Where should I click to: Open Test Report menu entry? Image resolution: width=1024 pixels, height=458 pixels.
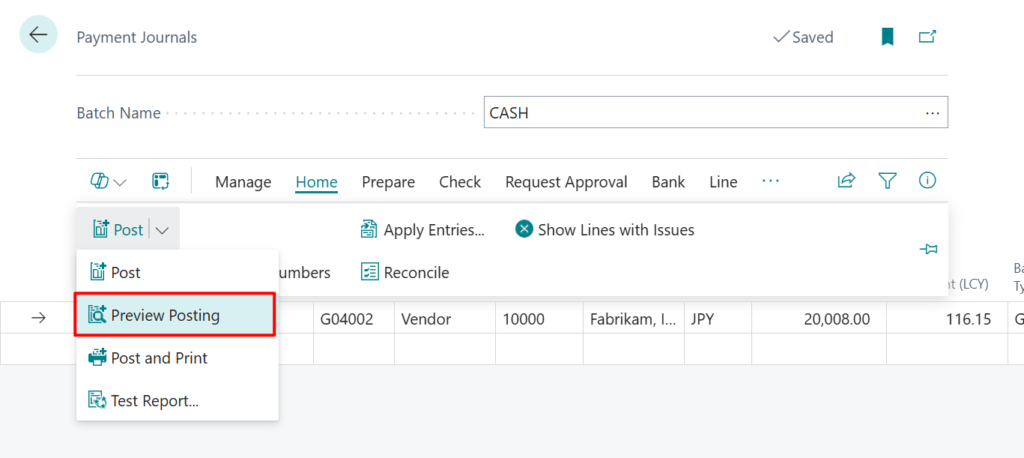(x=154, y=401)
